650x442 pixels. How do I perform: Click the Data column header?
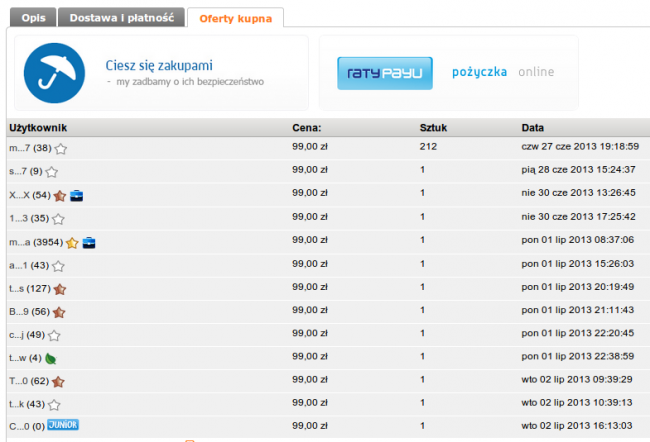tap(533, 128)
